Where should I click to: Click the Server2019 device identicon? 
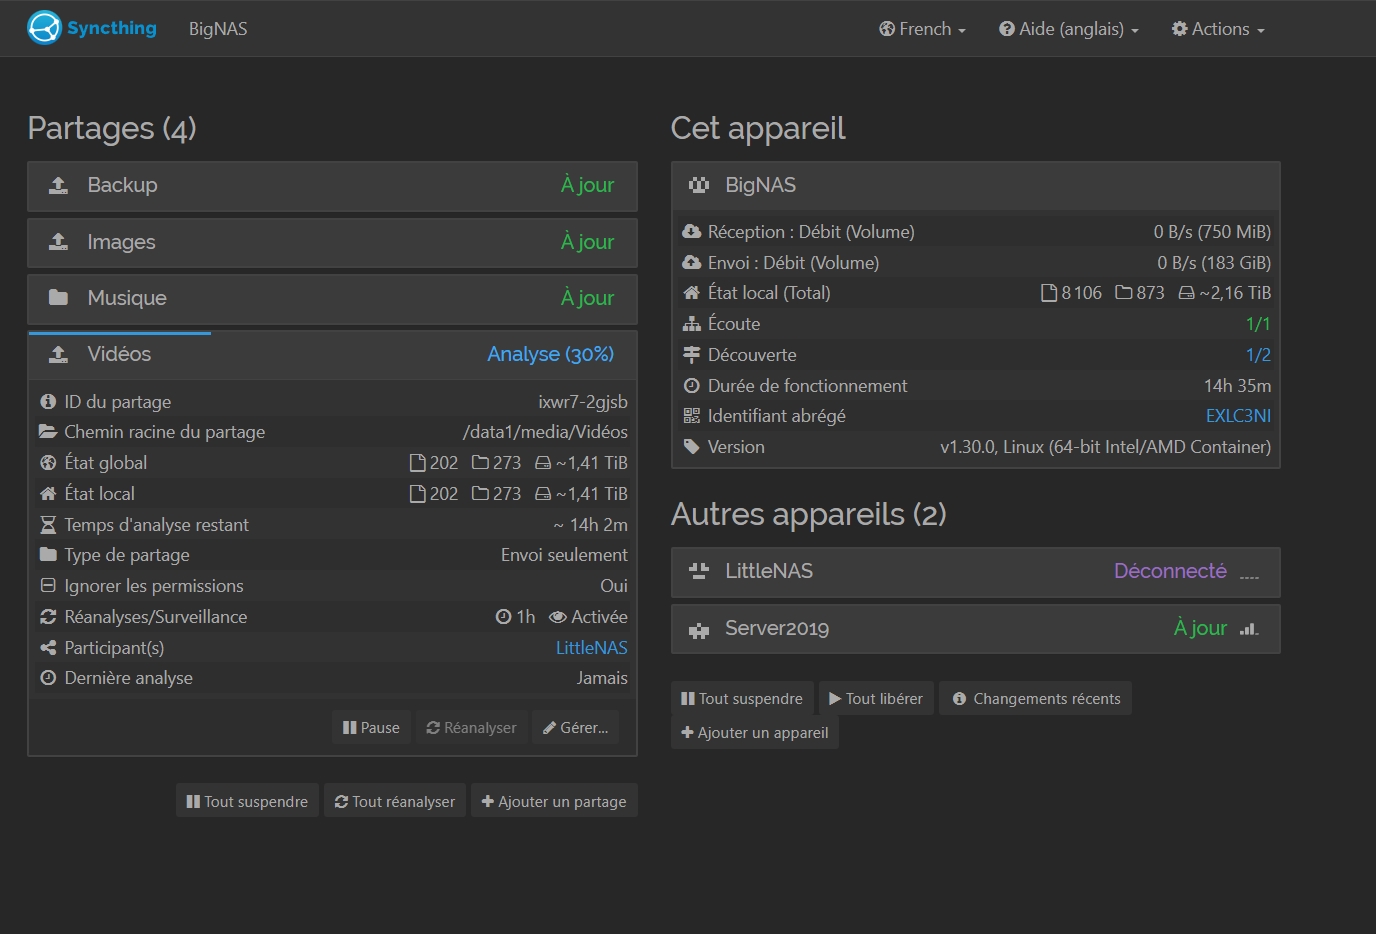tap(699, 629)
